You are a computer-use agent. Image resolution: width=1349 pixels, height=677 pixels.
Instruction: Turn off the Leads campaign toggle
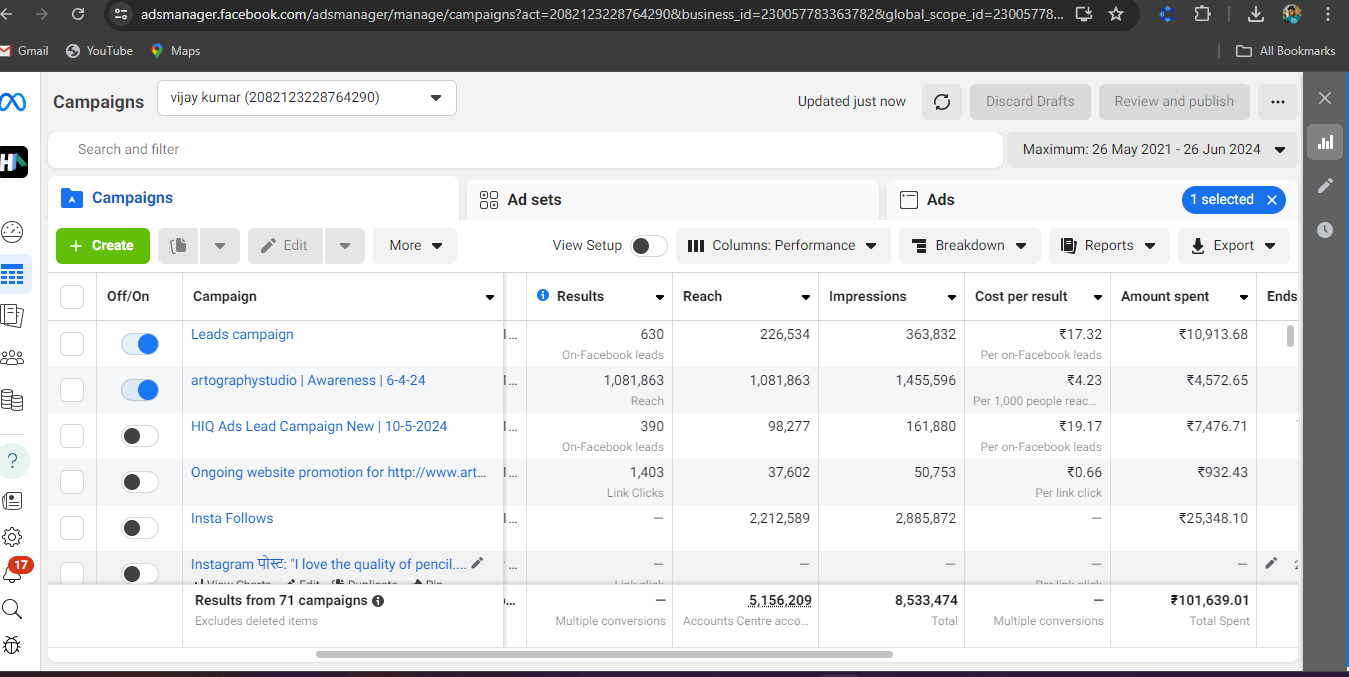click(140, 344)
